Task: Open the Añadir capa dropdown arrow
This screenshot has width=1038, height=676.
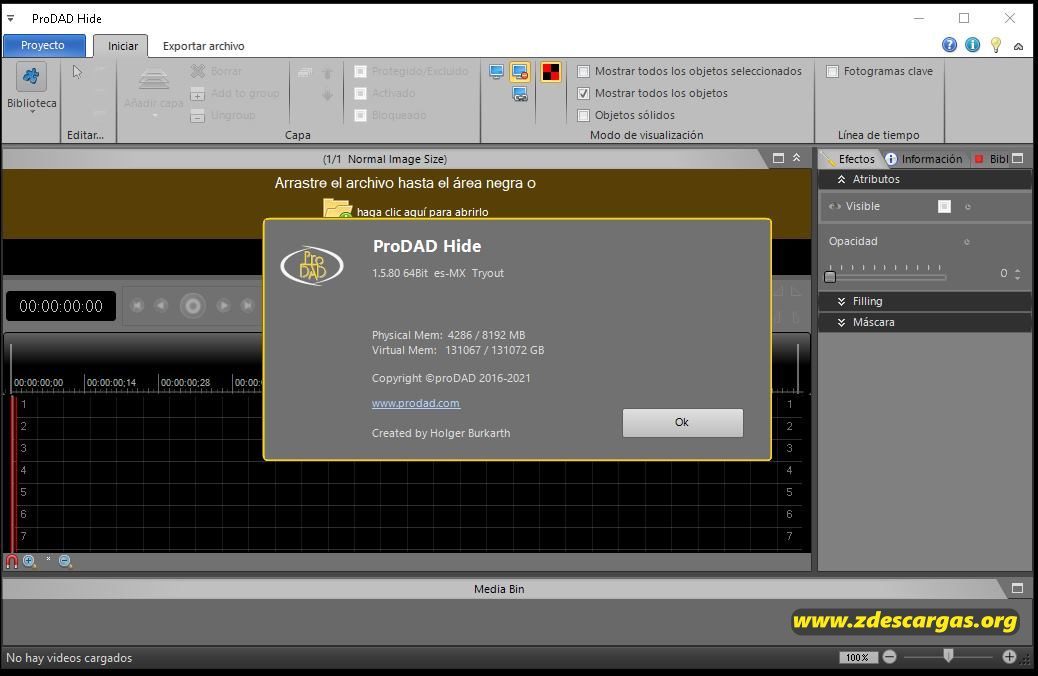Action: [154, 116]
